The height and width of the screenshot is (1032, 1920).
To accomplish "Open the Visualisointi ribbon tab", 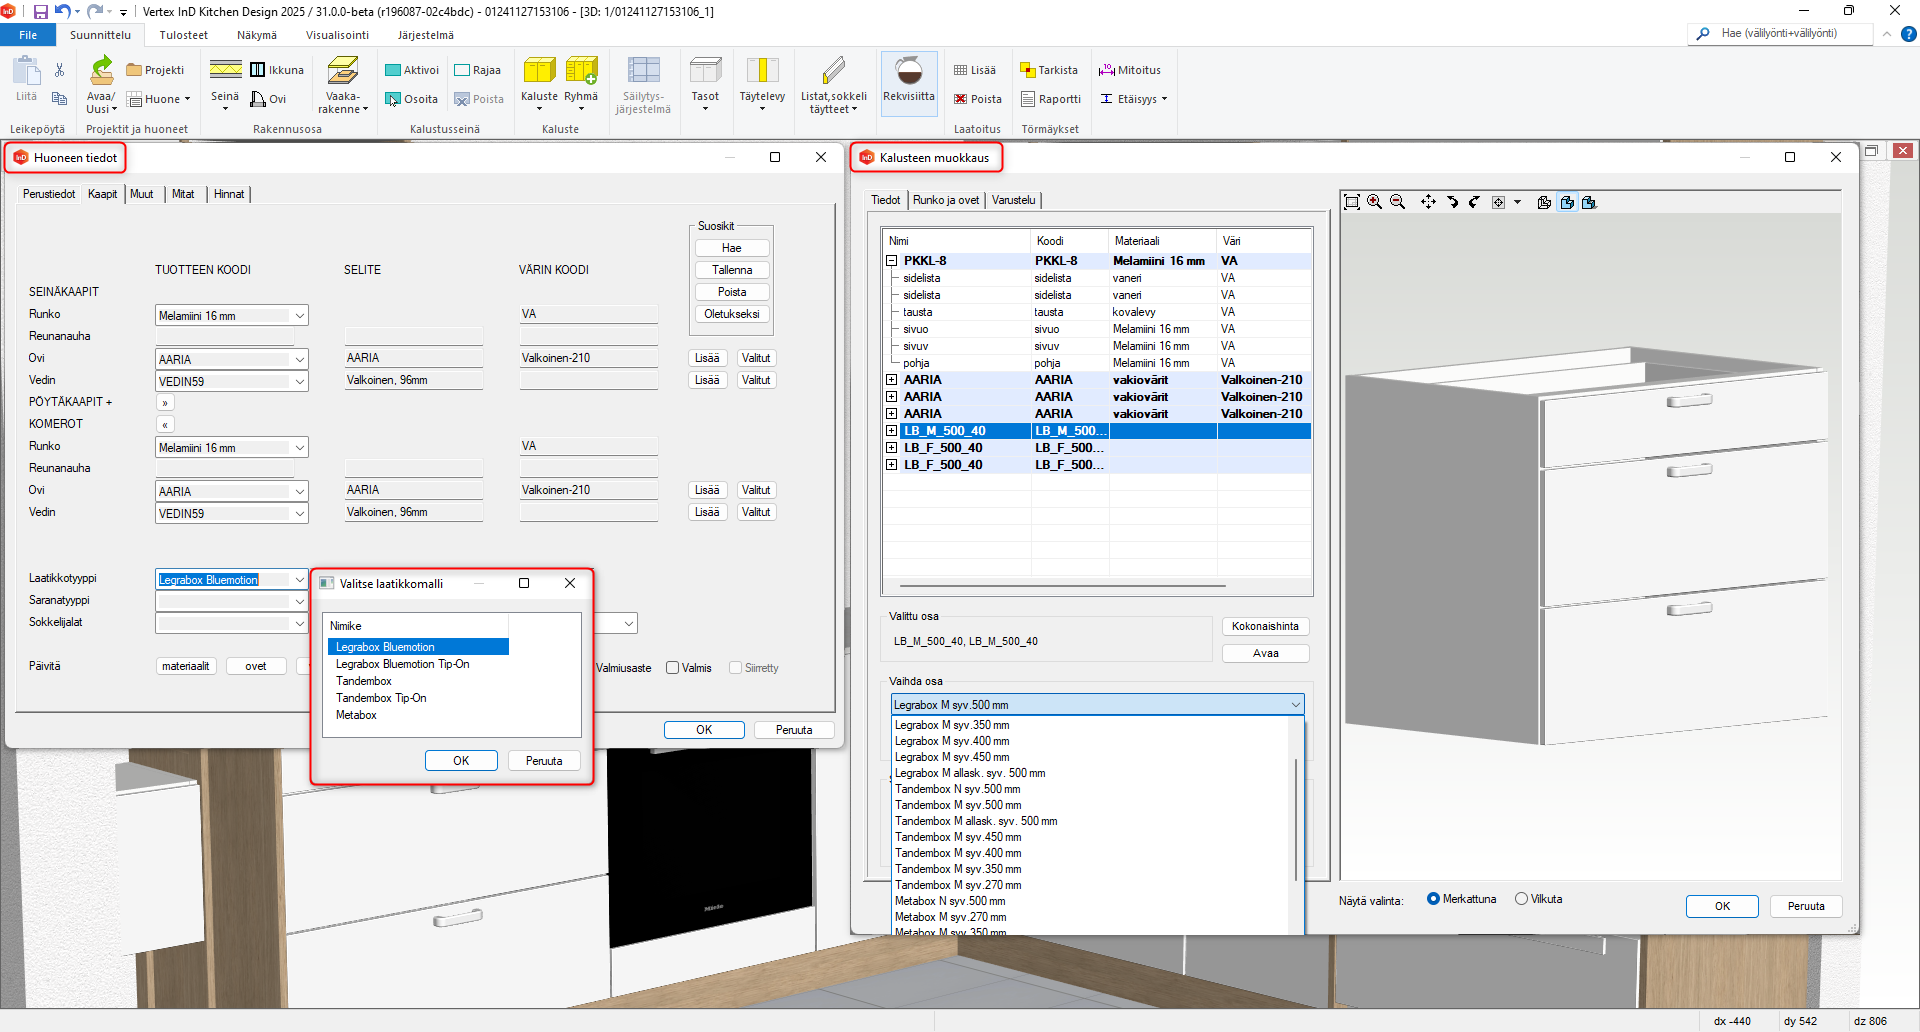I will coord(337,35).
